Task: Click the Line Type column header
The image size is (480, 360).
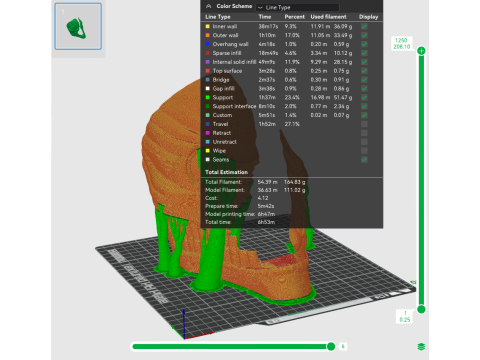Action: [x=218, y=17]
